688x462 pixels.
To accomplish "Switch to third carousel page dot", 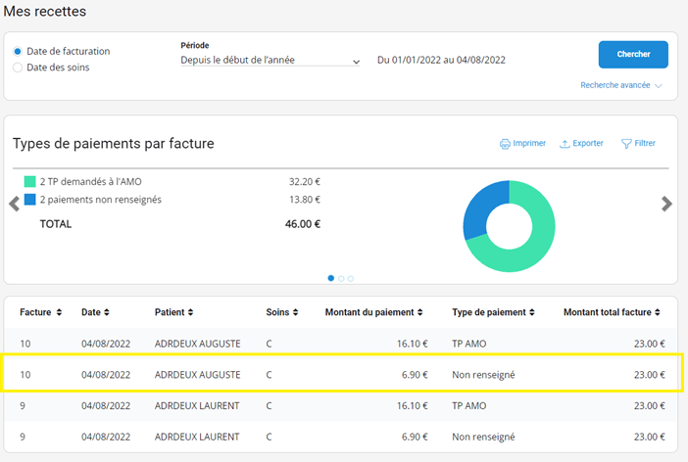I will [x=351, y=278].
